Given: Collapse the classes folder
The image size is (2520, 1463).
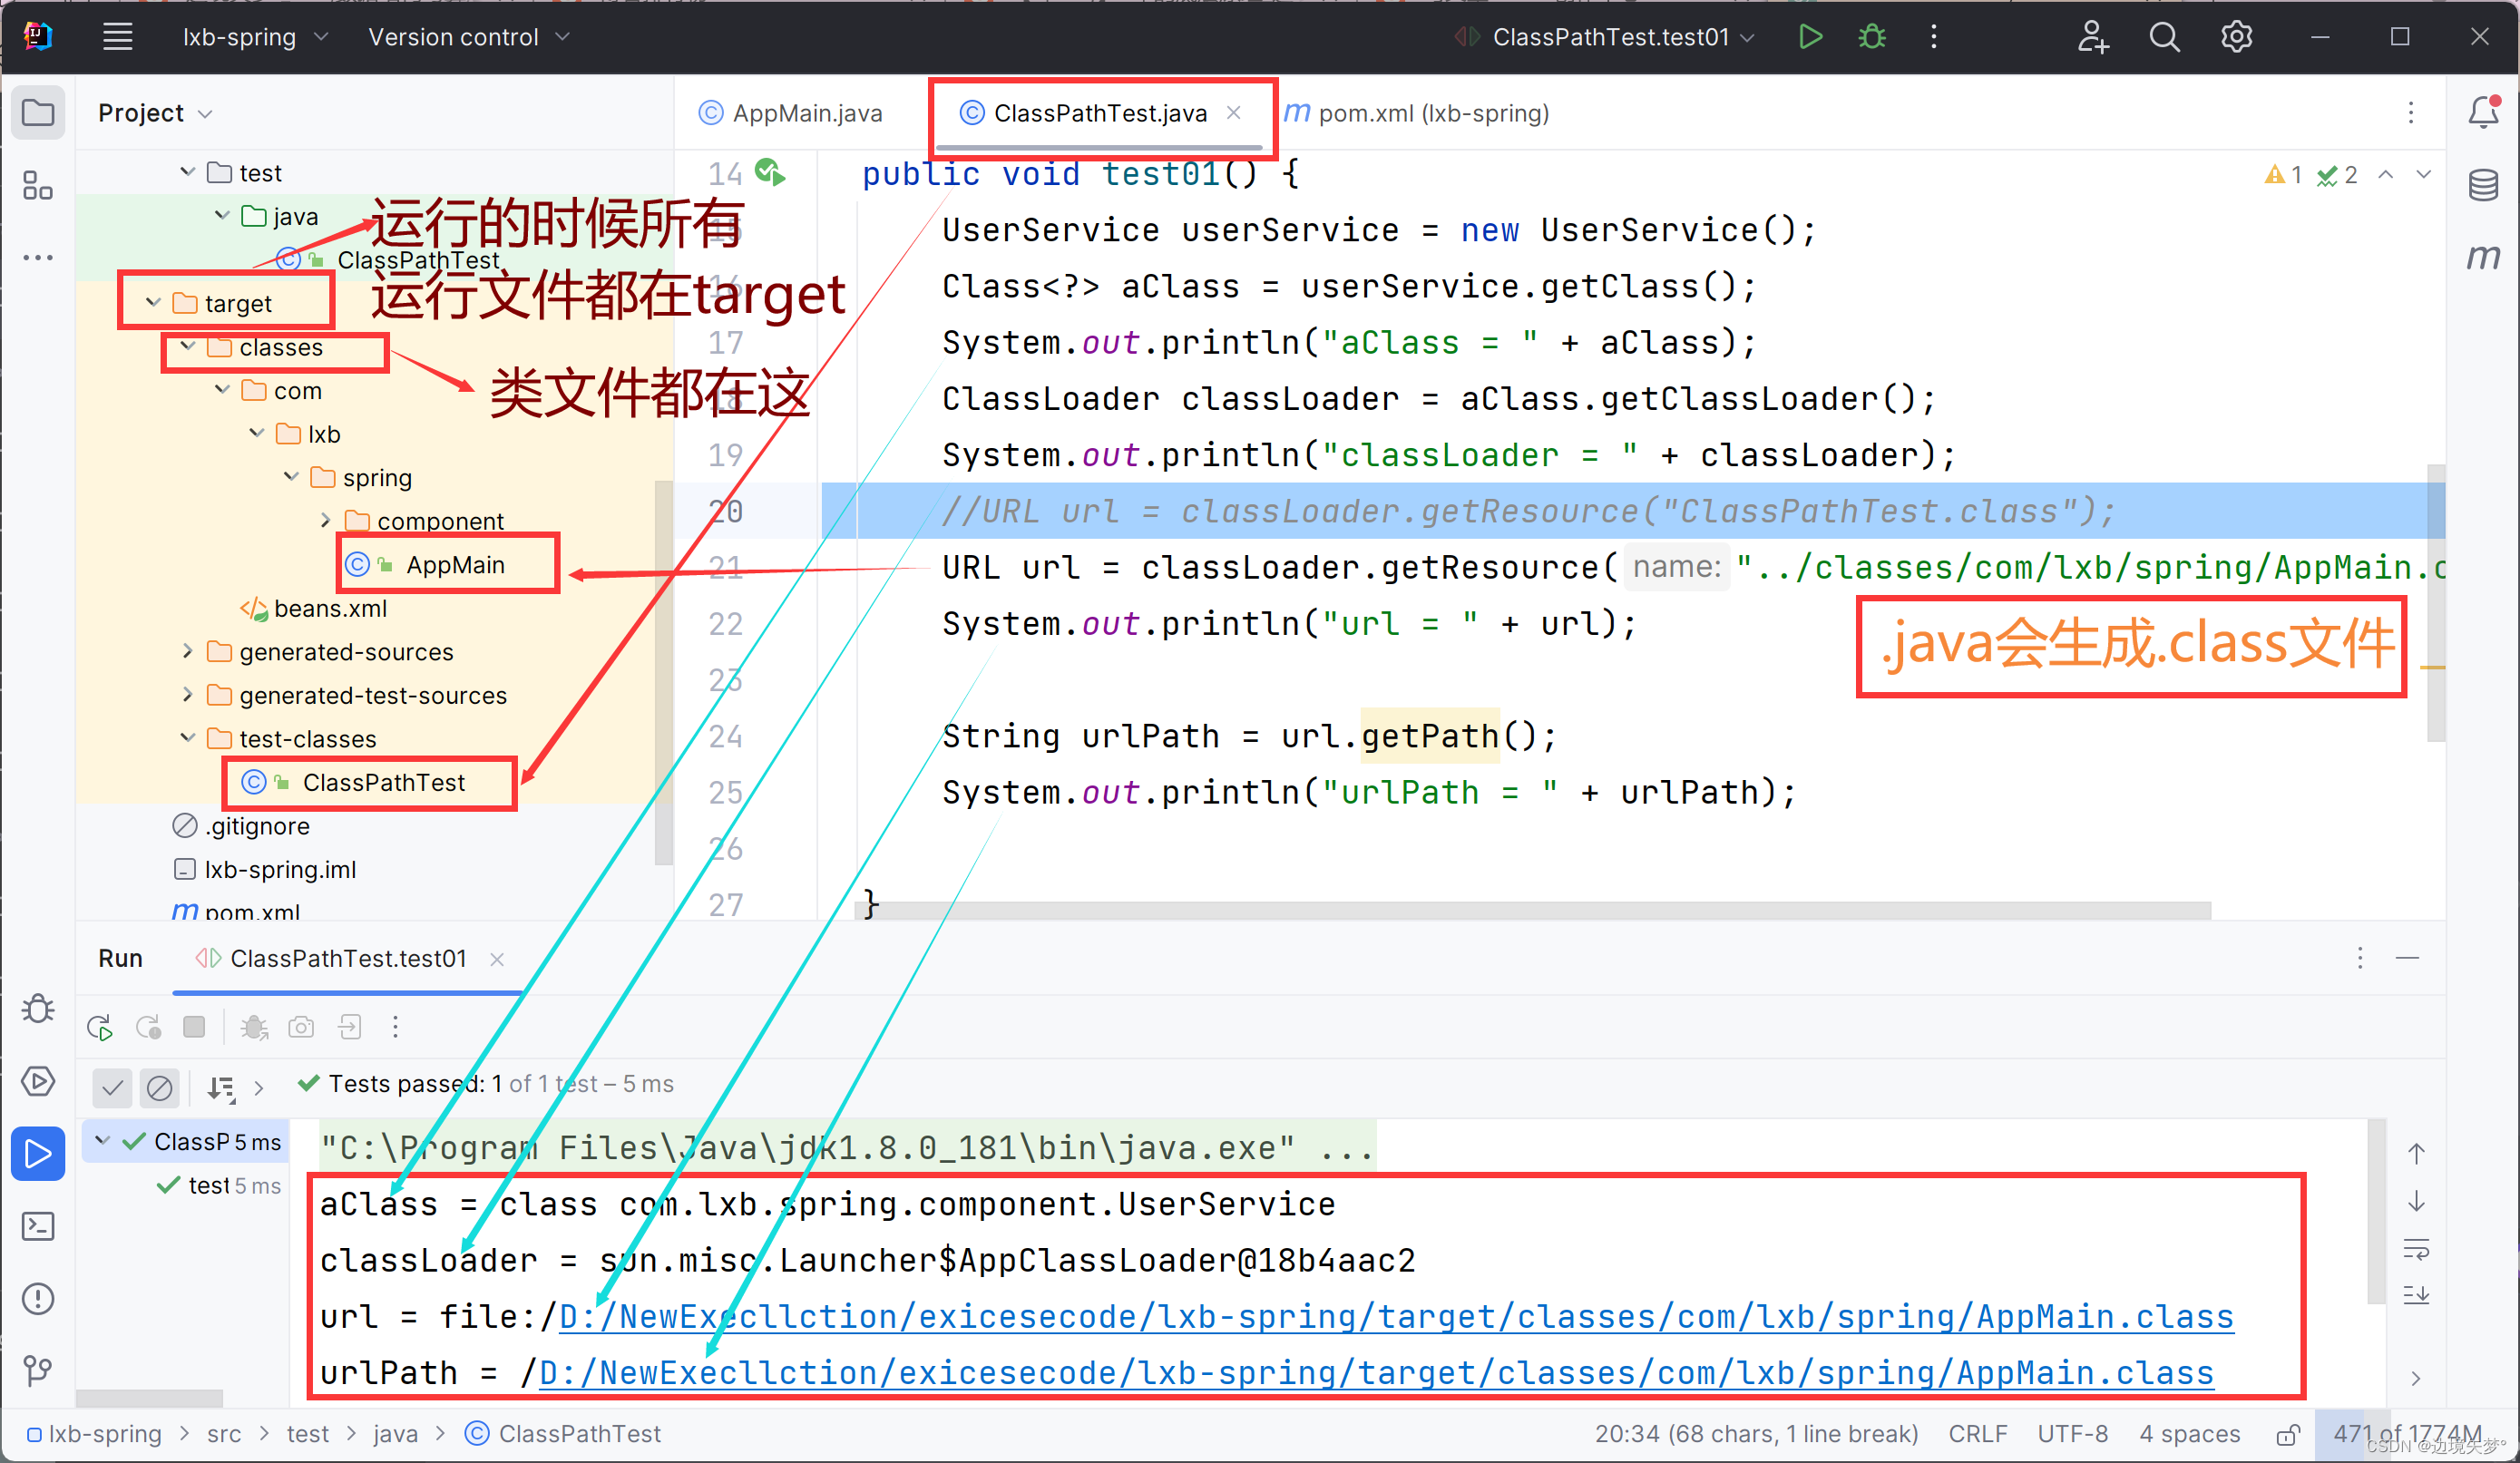Looking at the screenshot, I should (x=187, y=346).
